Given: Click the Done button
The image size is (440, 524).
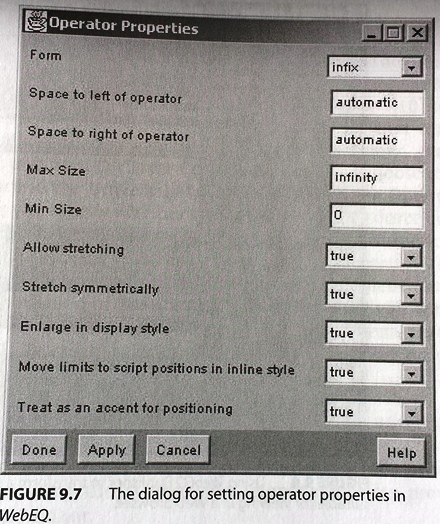Looking at the screenshot, I should pyautogui.click(x=39, y=449).
